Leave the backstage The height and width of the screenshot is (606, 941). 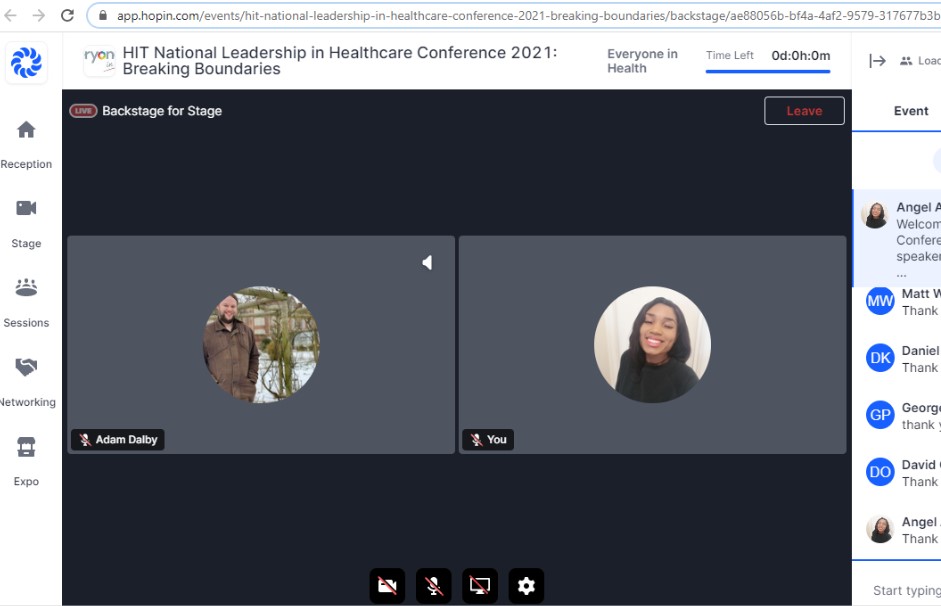tap(804, 111)
